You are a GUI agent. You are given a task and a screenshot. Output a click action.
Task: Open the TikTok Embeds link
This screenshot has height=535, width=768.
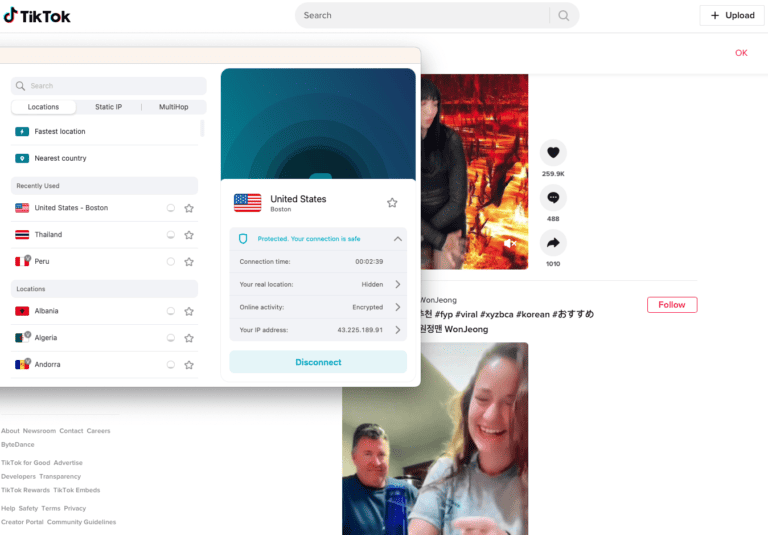pos(76,490)
